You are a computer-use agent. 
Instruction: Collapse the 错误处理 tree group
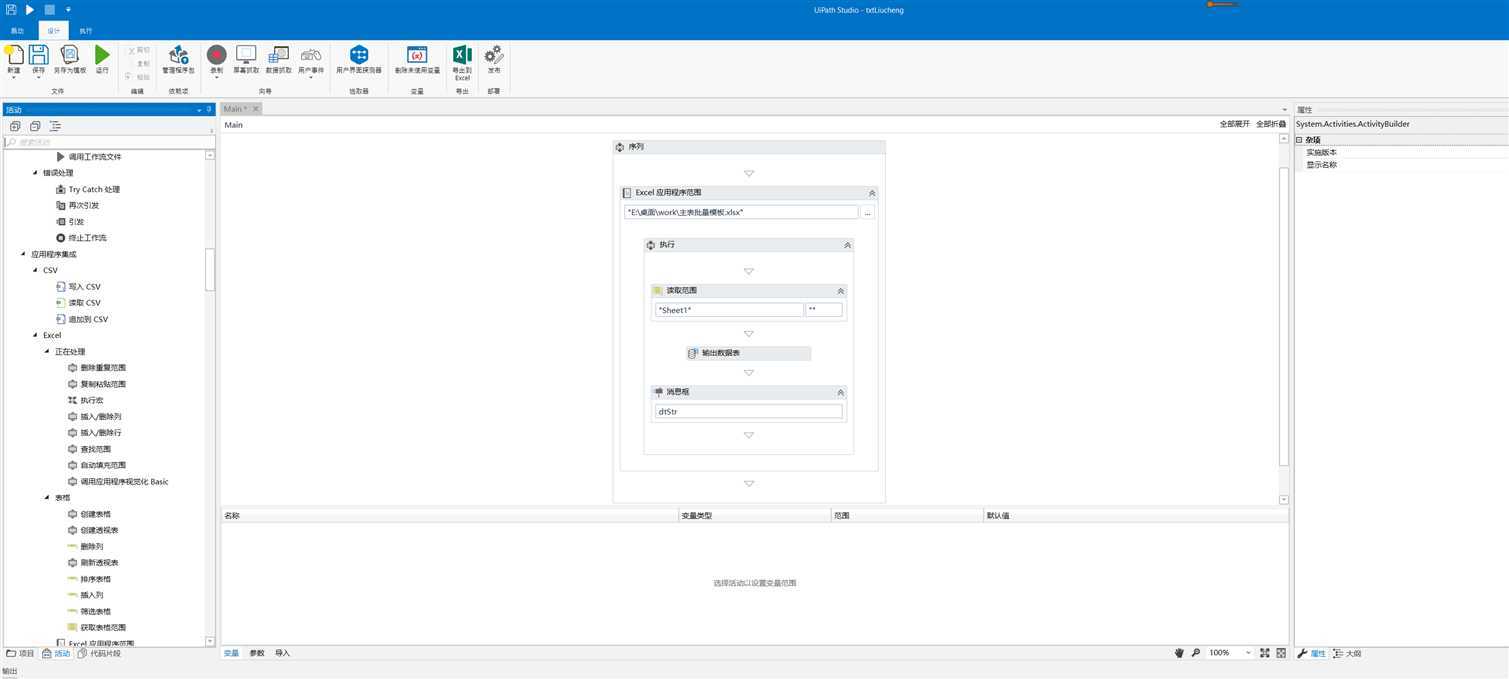pos(35,173)
